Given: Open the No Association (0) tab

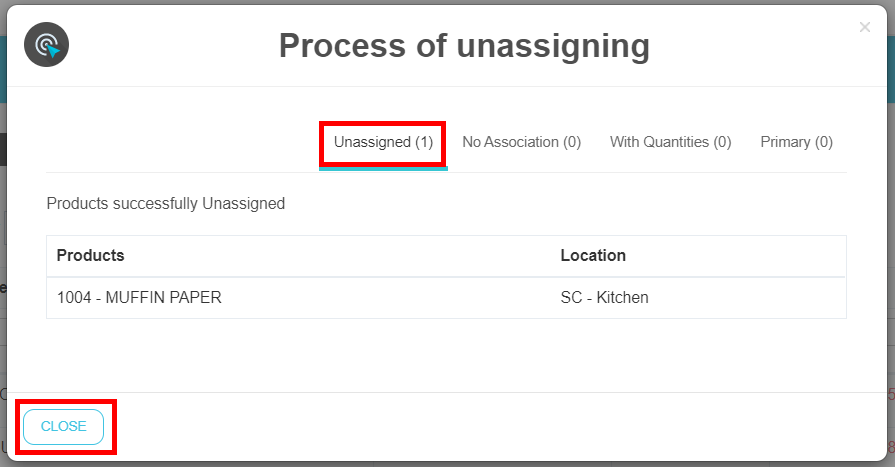Looking at the screenshot, I should (521, 142).
